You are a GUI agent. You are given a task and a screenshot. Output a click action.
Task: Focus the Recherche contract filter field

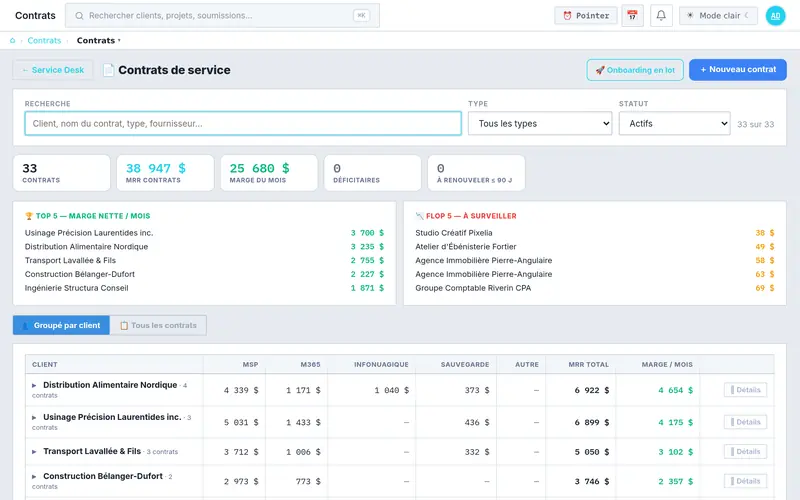(x=243, y=123)
